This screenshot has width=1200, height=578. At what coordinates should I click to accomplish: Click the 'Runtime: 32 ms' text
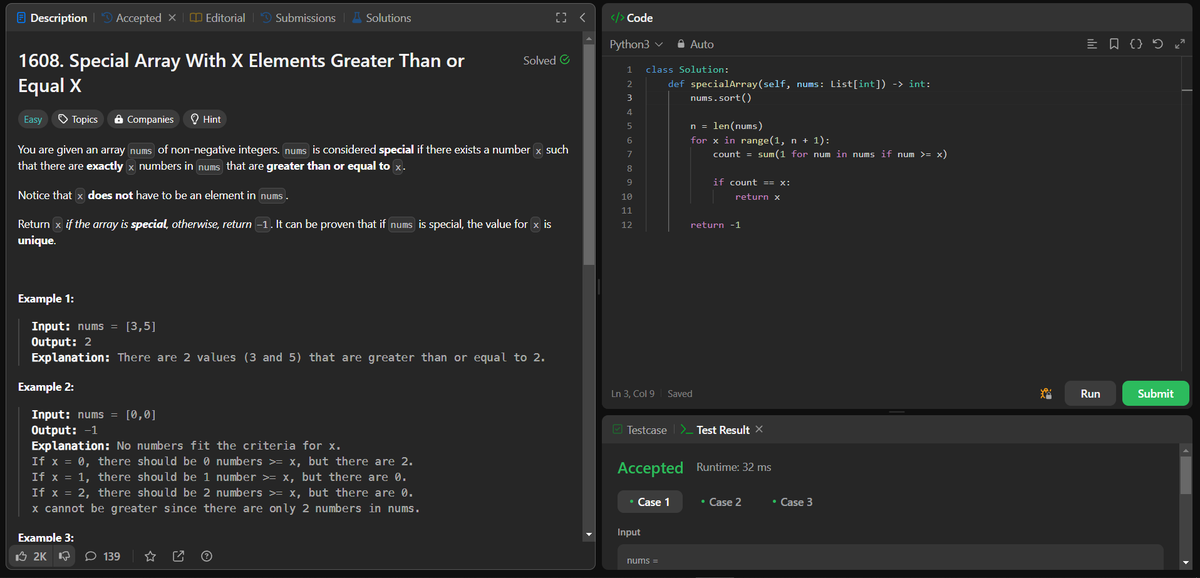733,467
